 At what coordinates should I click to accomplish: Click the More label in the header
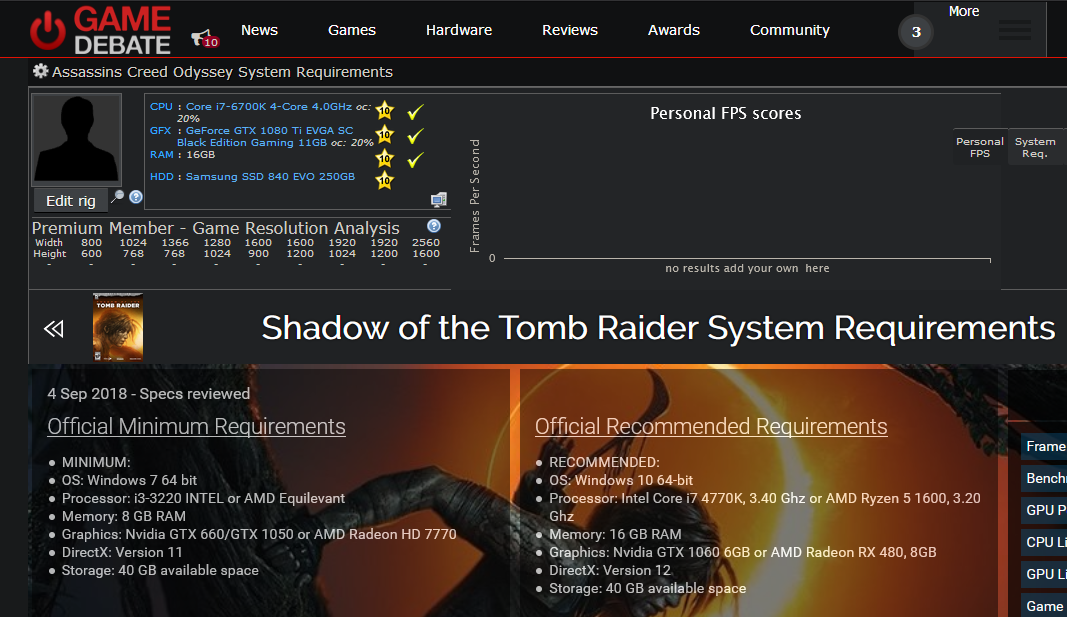point(964,11)
